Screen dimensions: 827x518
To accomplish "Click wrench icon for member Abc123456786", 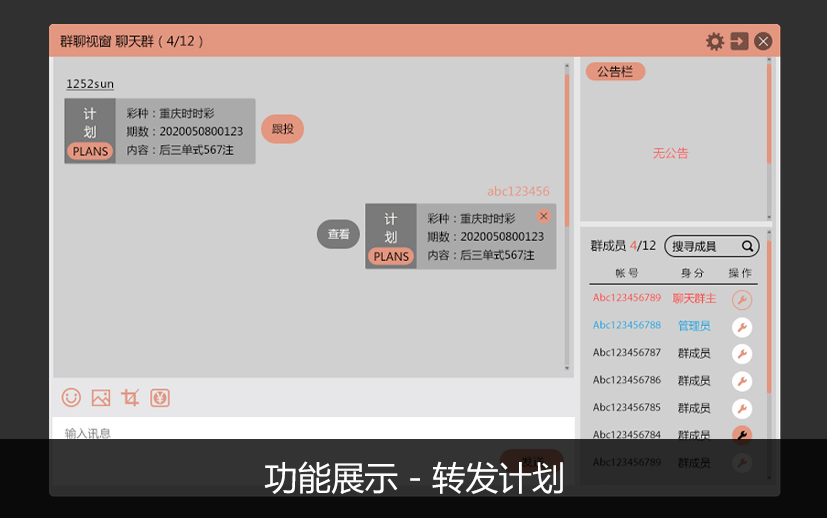I will tap(741, 381).
